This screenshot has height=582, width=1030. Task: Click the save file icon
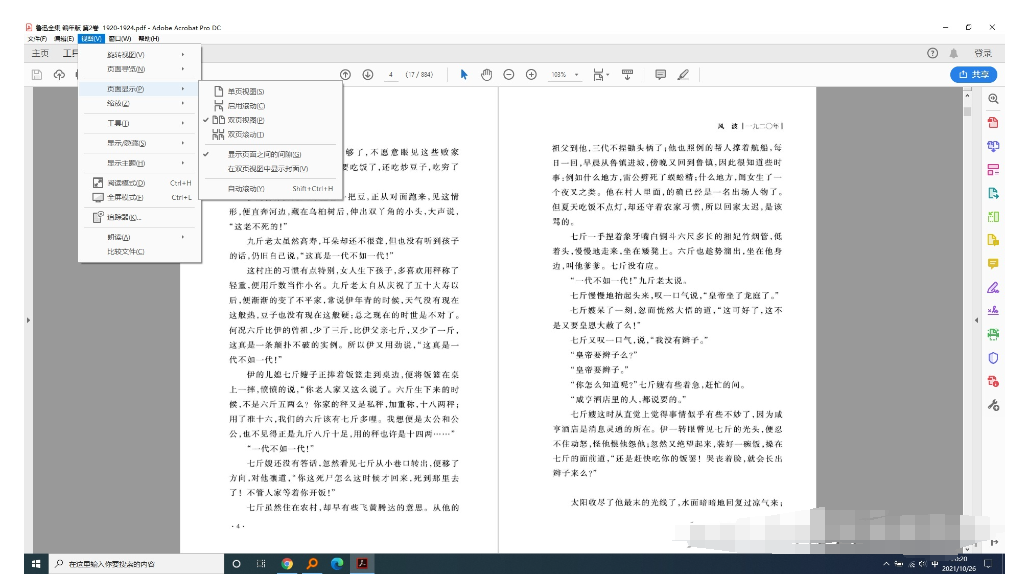pos(37,75)
